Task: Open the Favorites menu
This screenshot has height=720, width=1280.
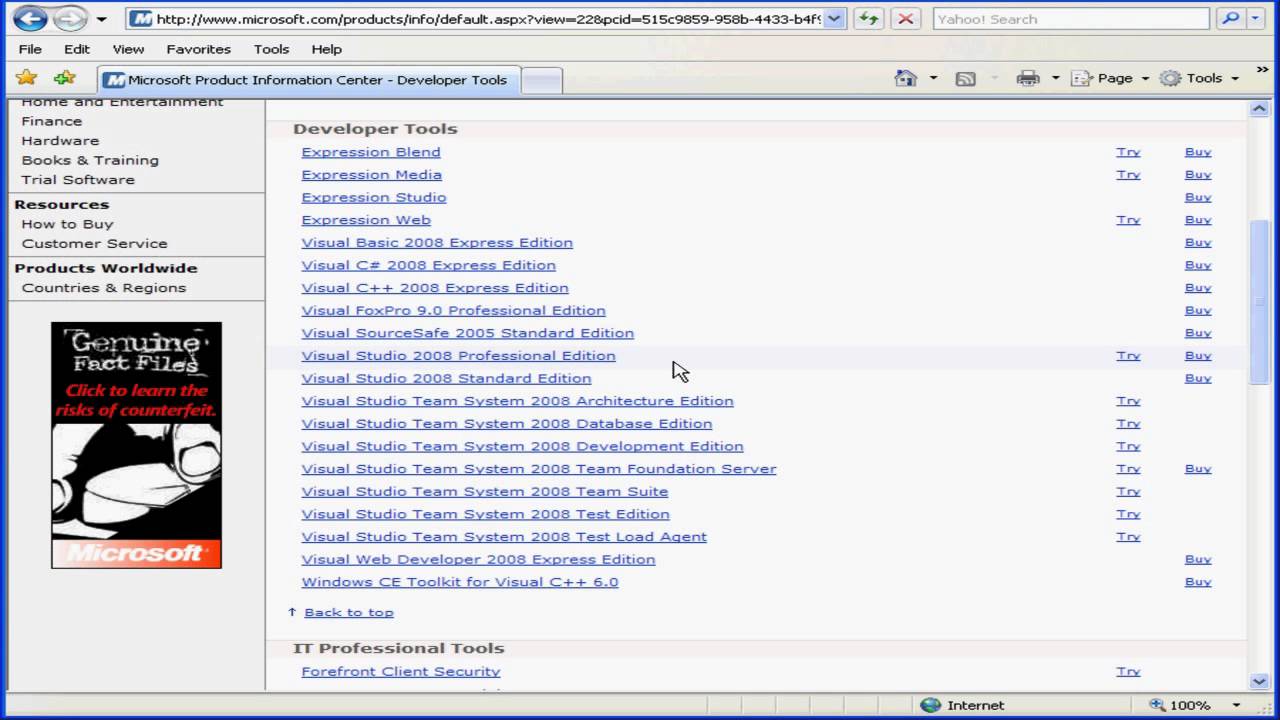Action: point(198,49)
